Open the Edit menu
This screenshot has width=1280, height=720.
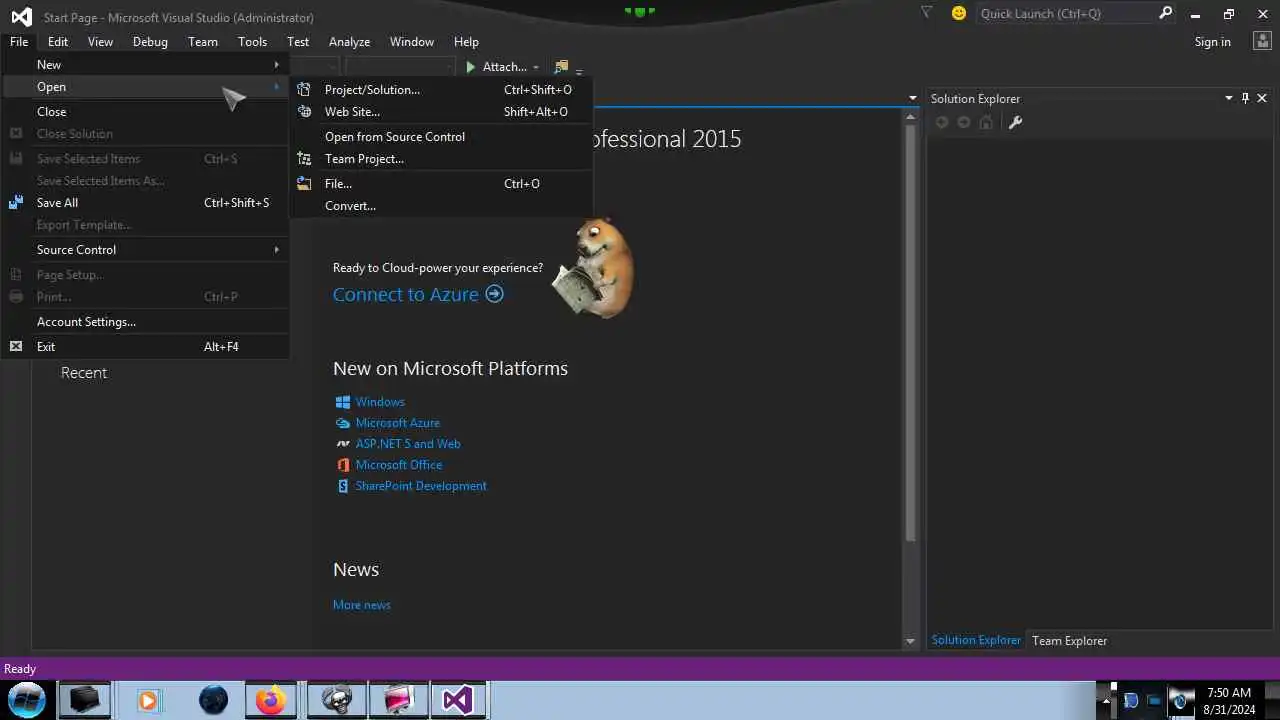click(x=58, y=41)
